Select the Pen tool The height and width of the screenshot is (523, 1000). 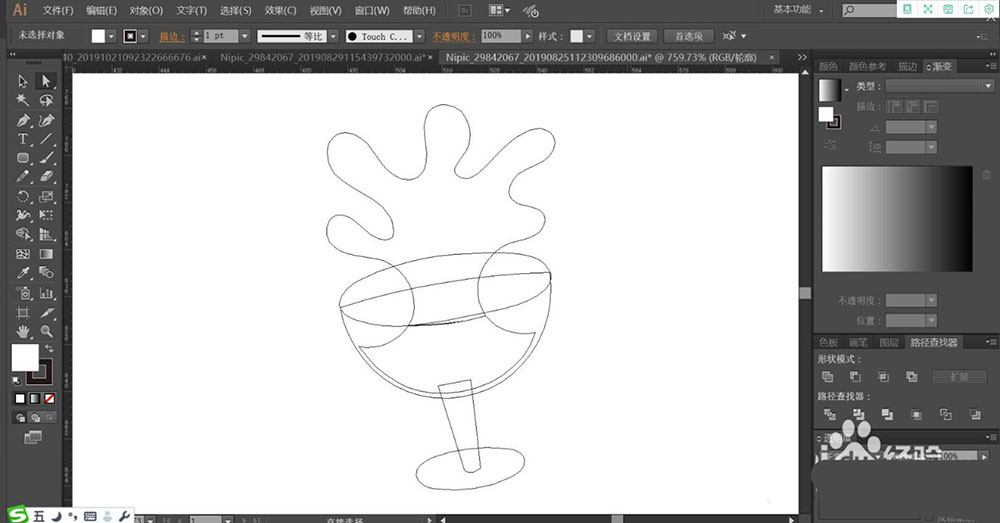23,120
